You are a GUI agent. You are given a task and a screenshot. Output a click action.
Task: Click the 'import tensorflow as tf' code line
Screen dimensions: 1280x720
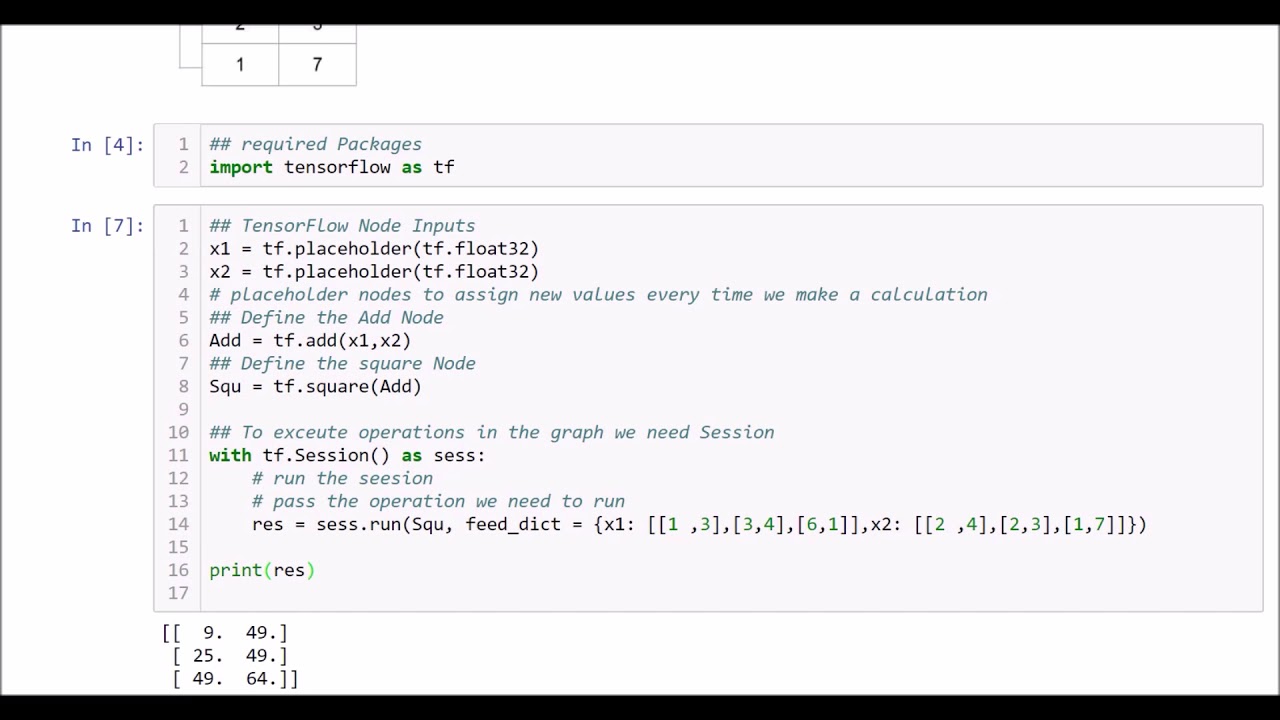332,167
